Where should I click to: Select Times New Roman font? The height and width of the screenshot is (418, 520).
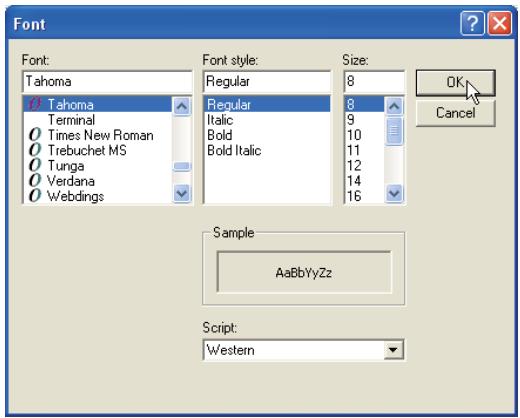pos(98,135)
